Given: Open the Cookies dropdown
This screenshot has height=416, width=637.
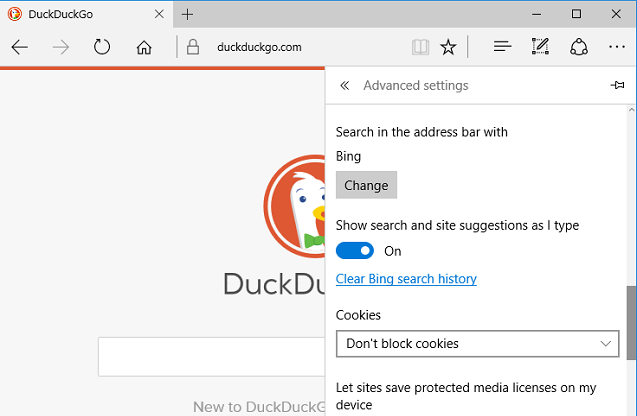Looking at the screenshot, I should pos(478,344).
